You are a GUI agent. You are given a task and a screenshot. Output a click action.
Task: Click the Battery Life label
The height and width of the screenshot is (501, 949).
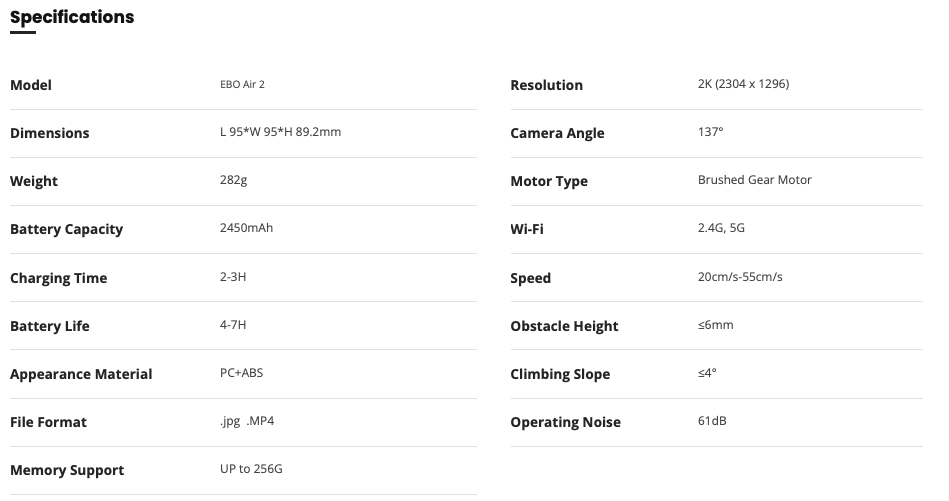tap(50, 326)
